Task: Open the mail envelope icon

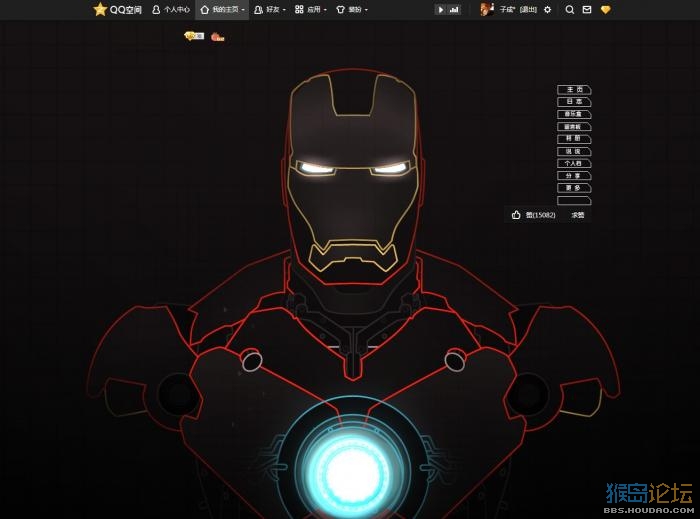Action: coord(587,9)
